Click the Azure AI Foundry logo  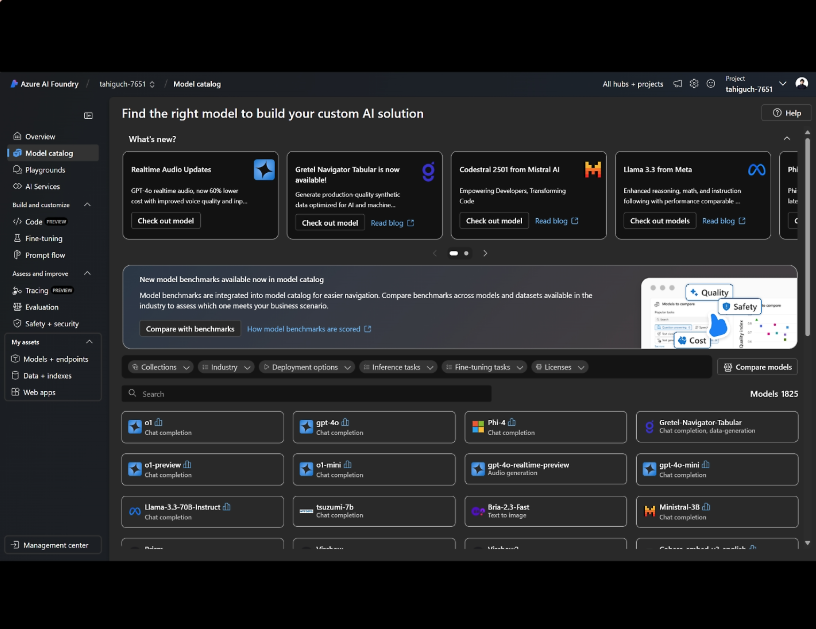coord(14,84)
